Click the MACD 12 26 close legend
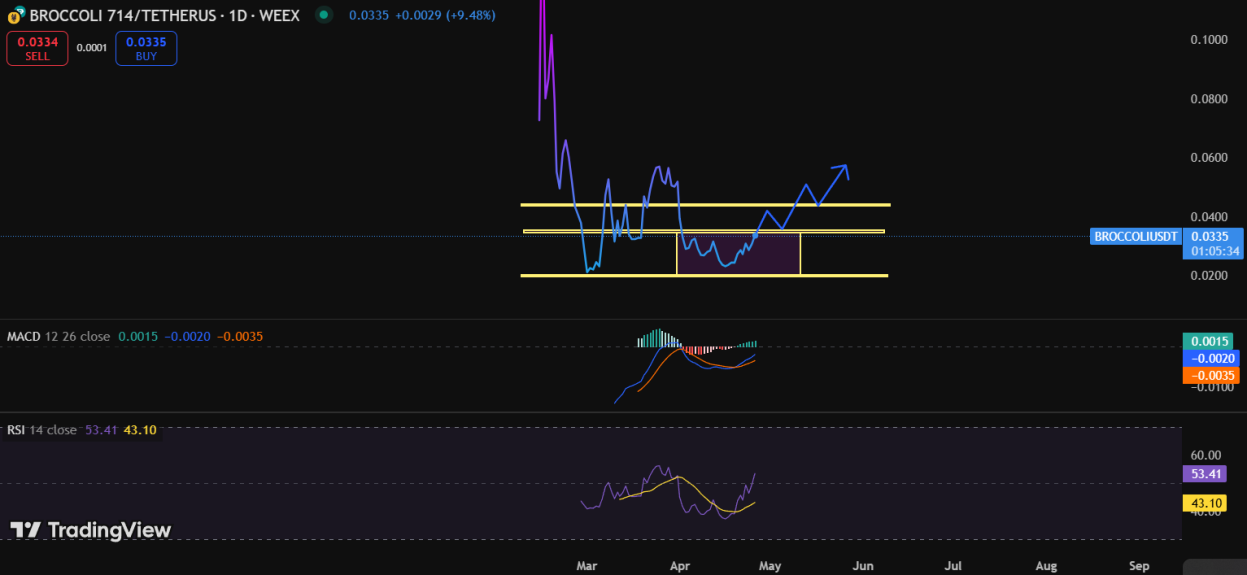1247x575 pixels. point(59,337)
